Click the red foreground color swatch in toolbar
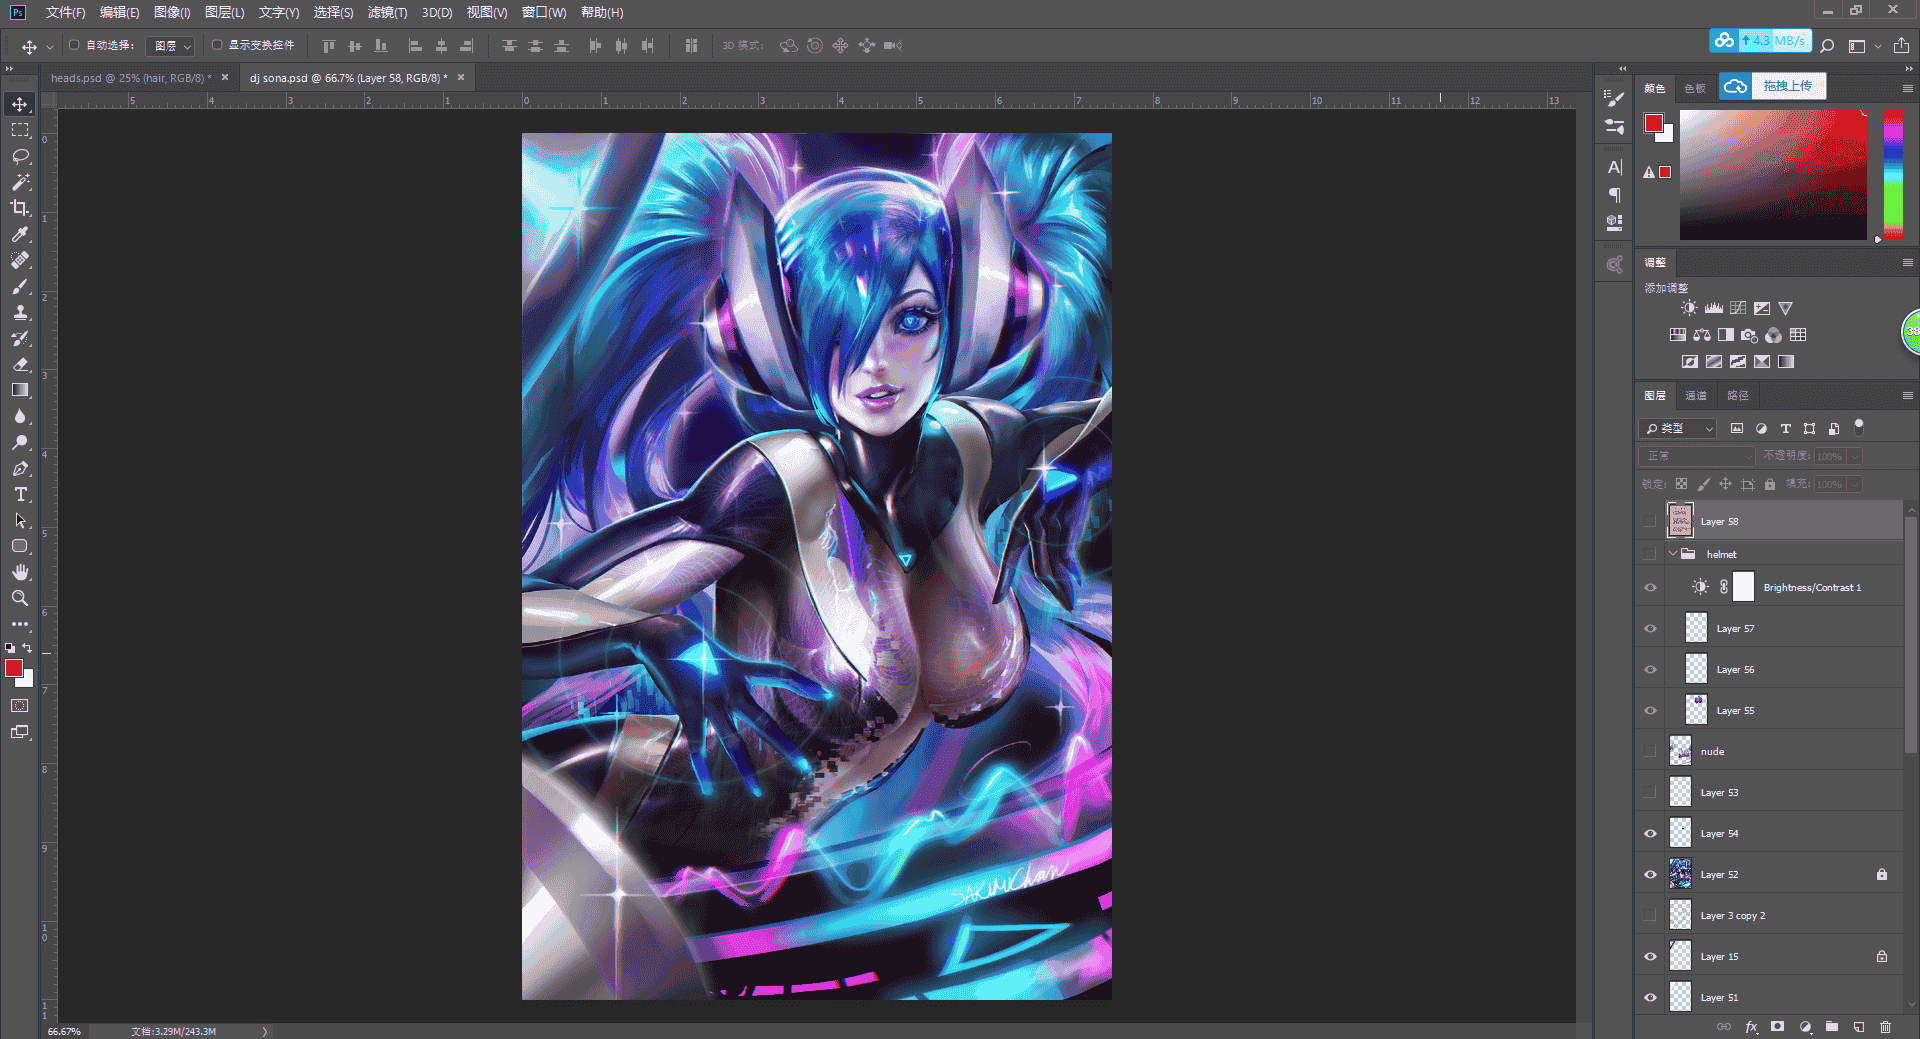The image size is (1920, 1039). click(14, 668)
